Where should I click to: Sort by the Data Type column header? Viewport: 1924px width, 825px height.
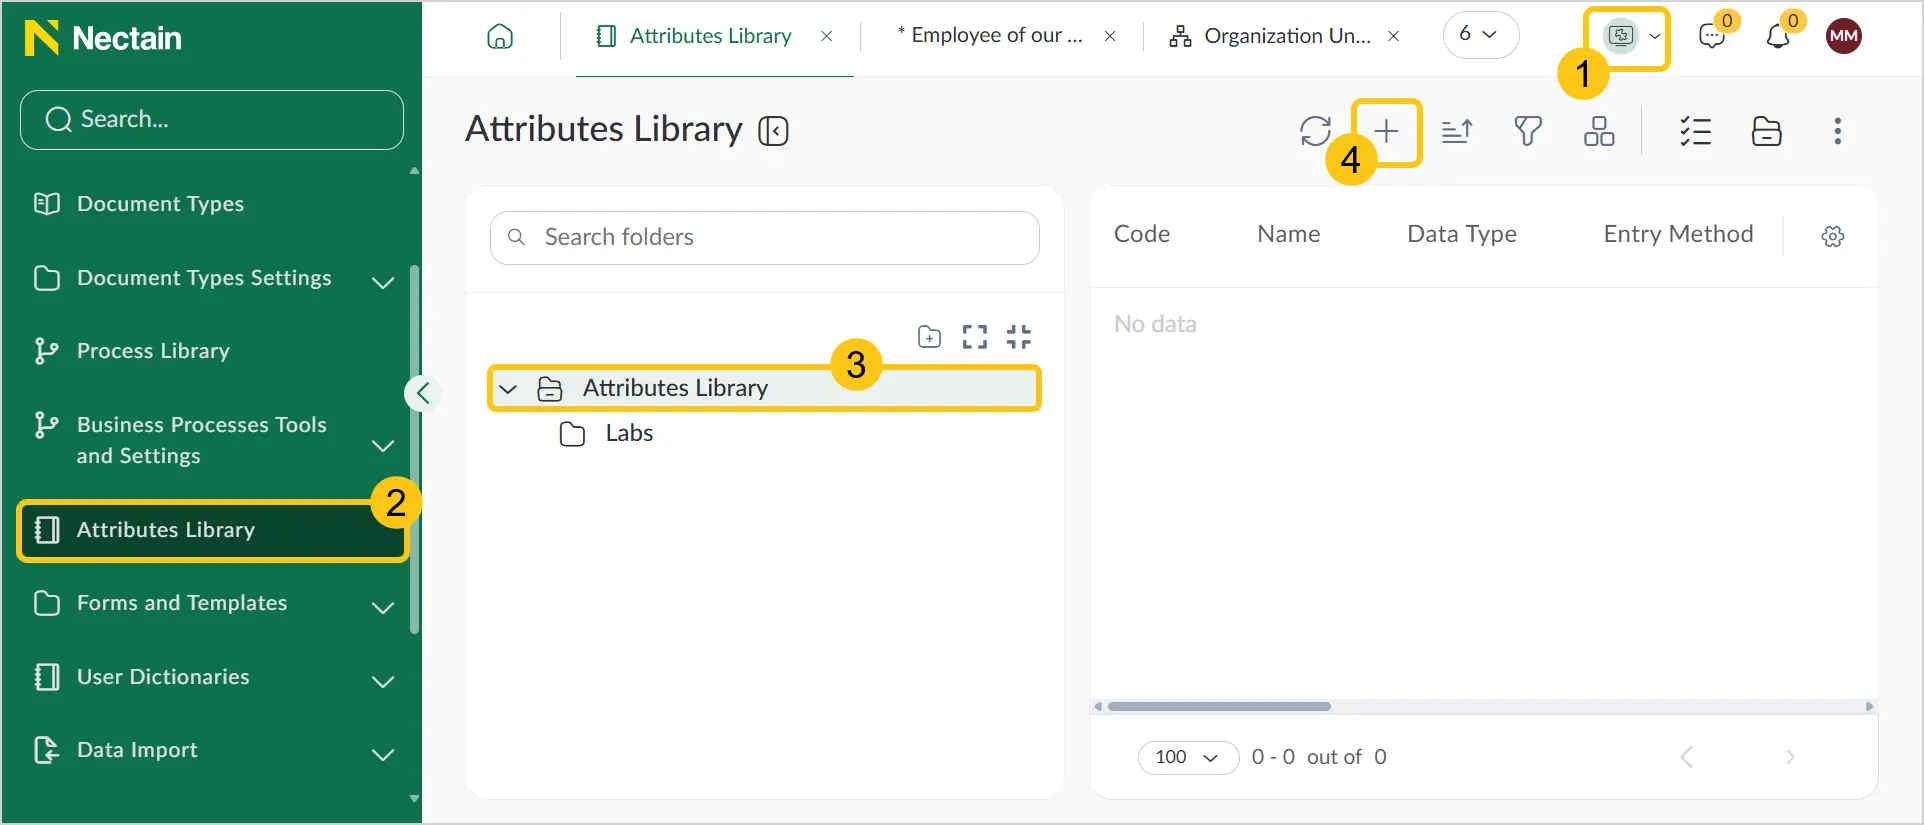pos(1462,234)
